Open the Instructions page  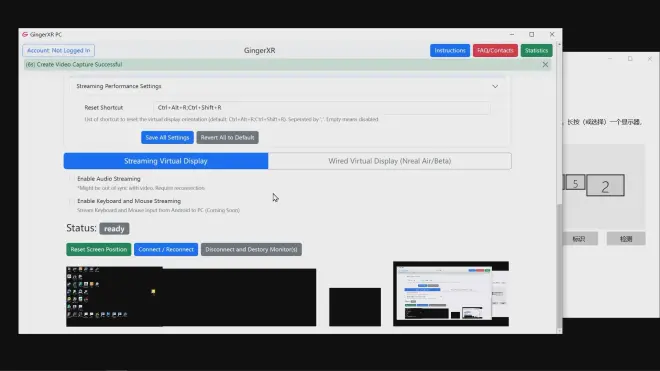[450, 51]
